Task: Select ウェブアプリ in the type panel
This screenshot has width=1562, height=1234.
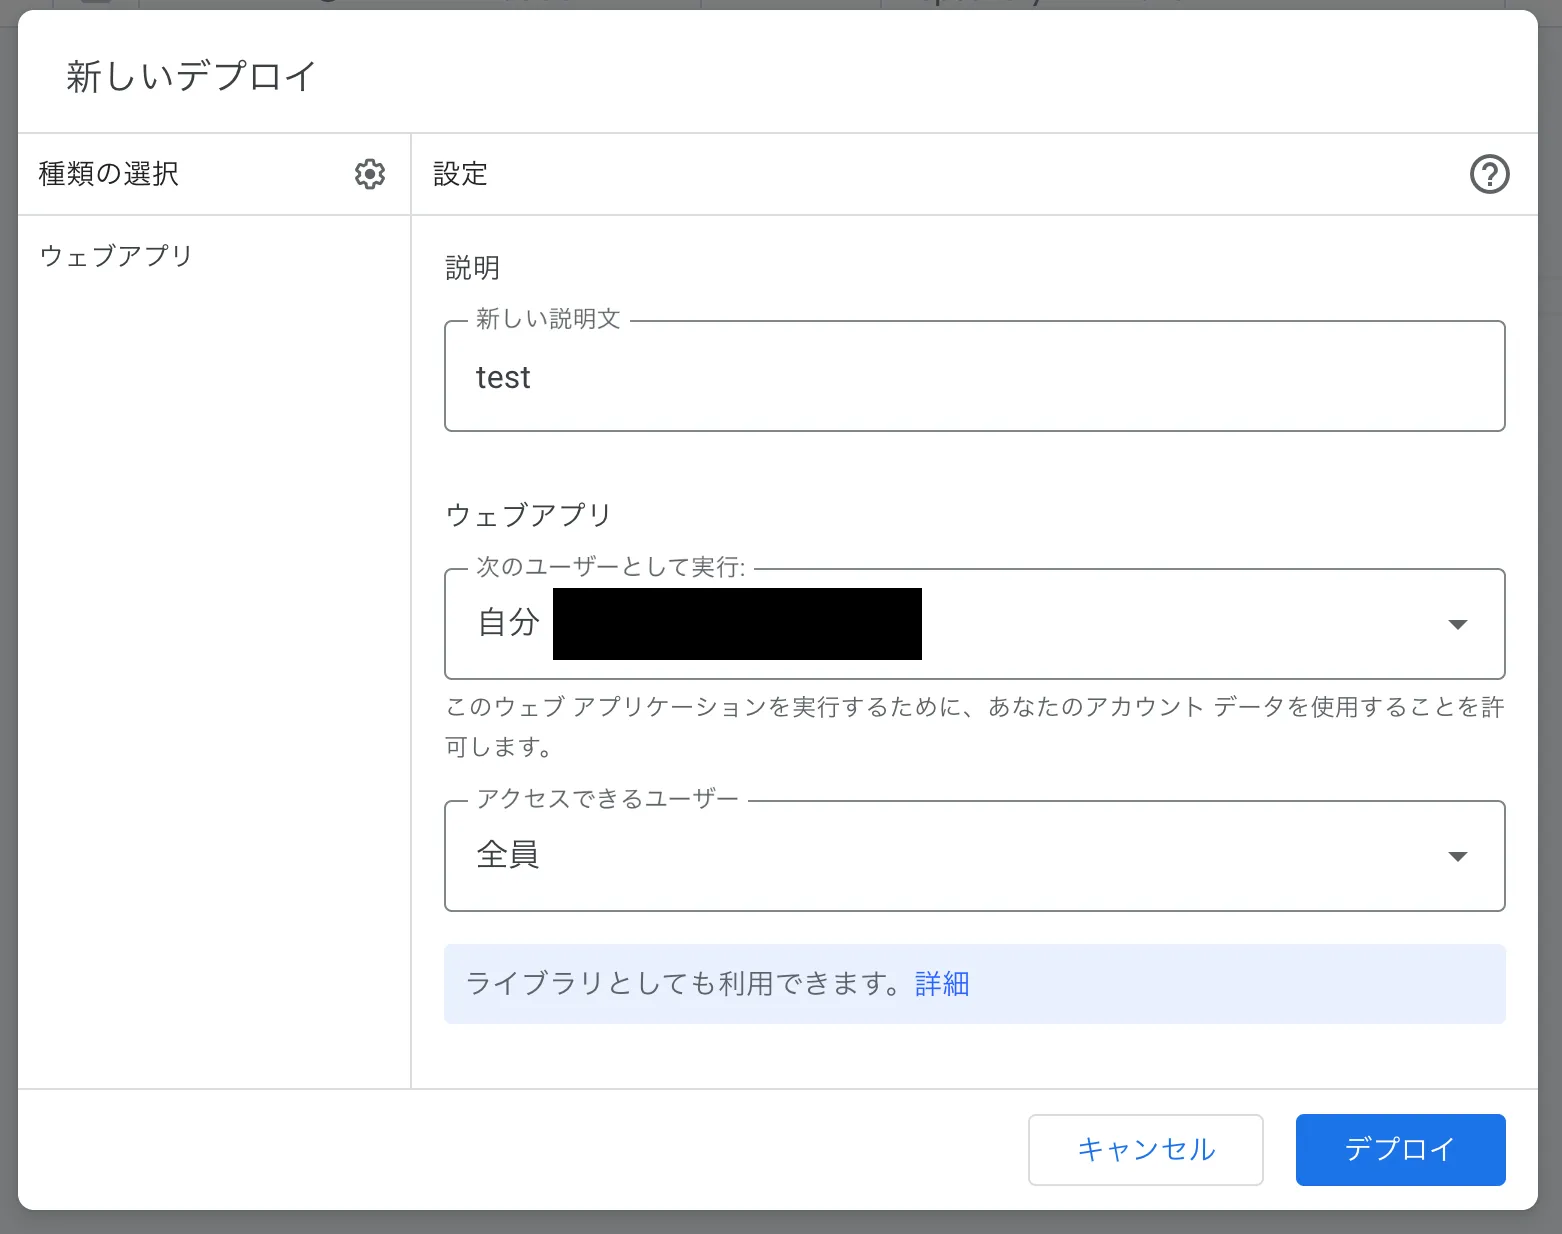Action: [x=115, y=256]
